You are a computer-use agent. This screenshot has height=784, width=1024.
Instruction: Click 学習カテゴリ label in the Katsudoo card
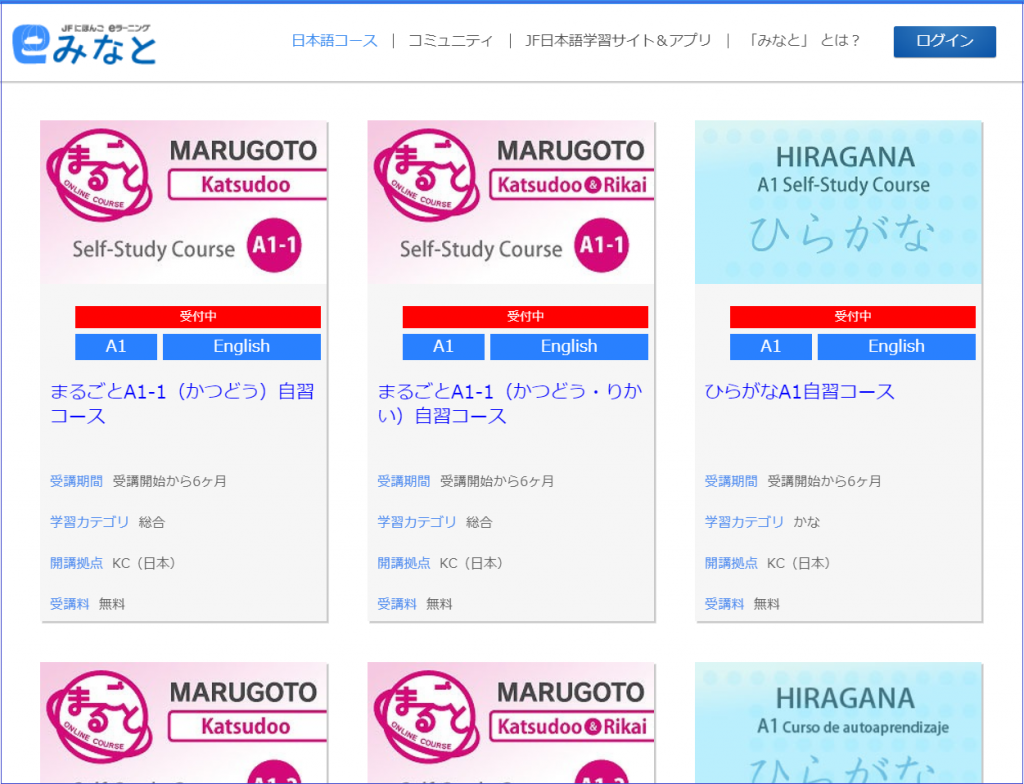pos(89,522)
